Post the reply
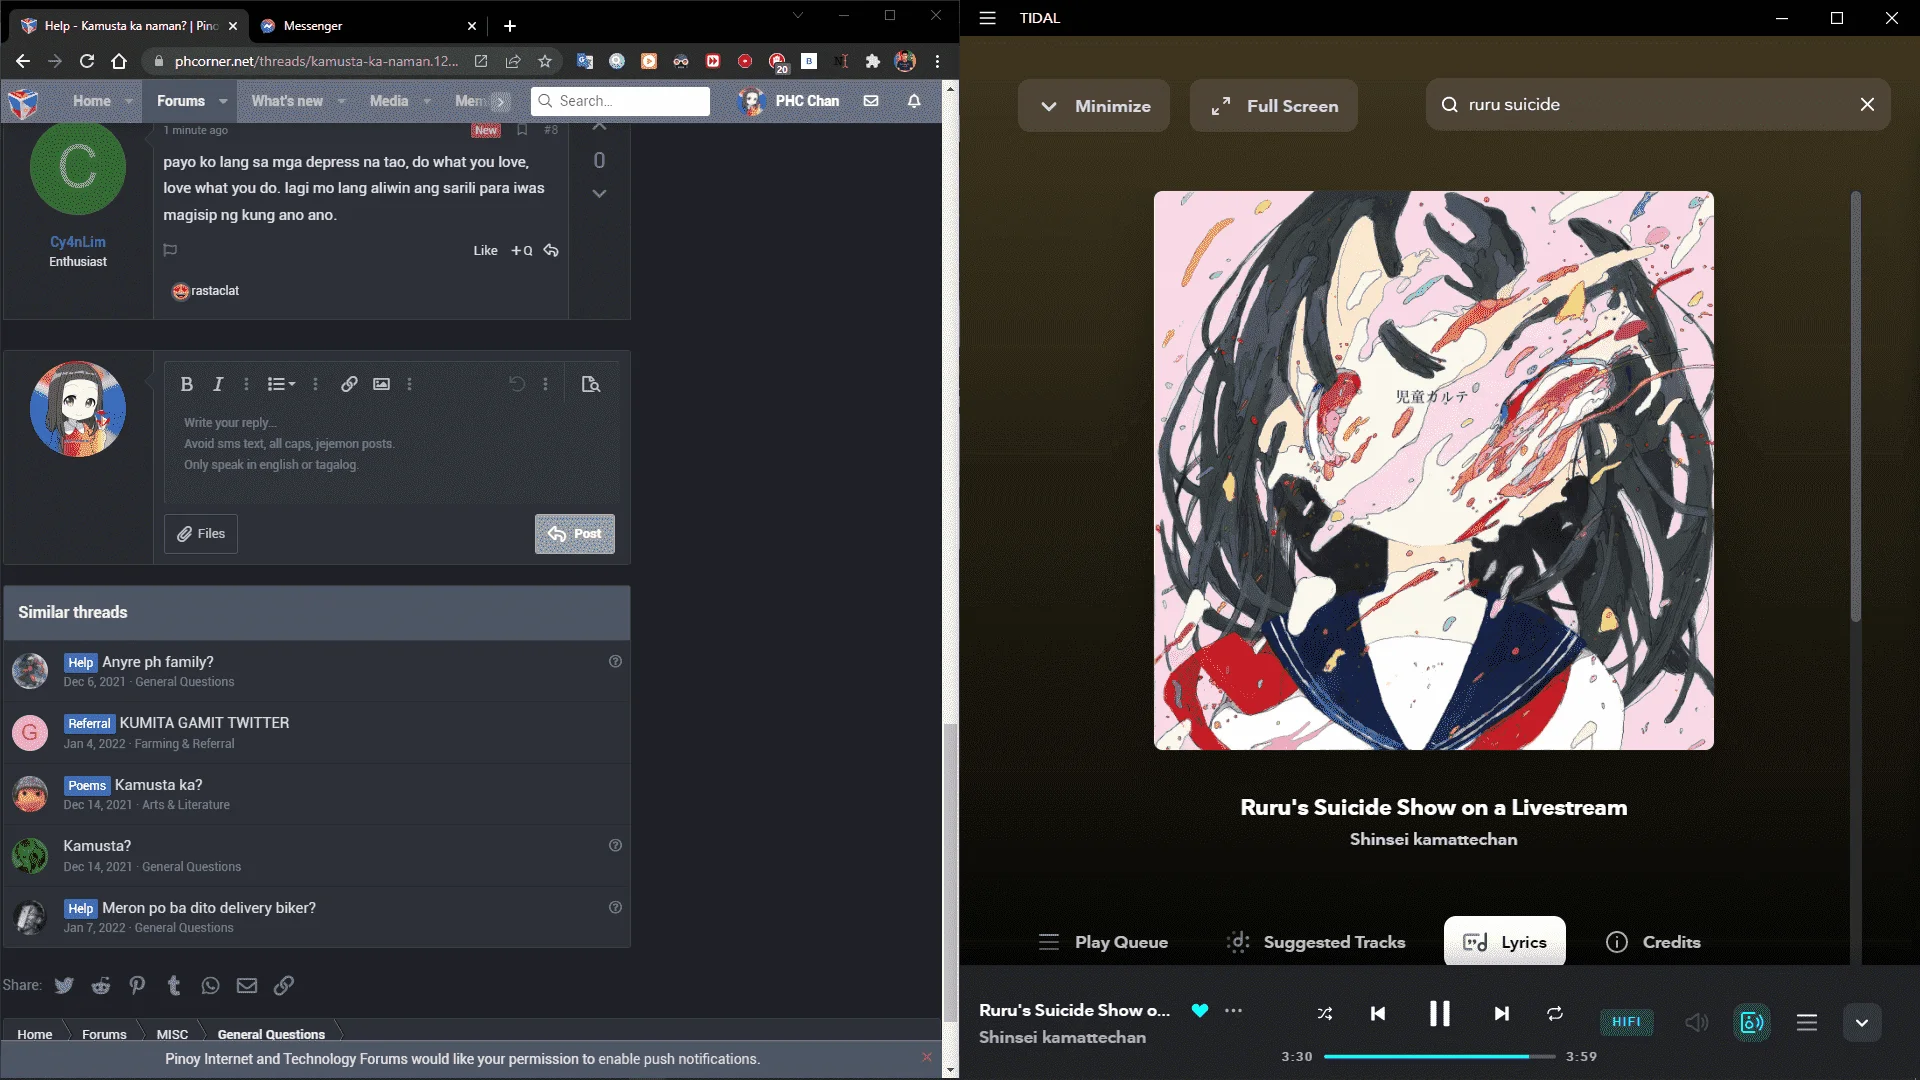The height and width of the screenshot is (1080, 1920). click(575, 534)
